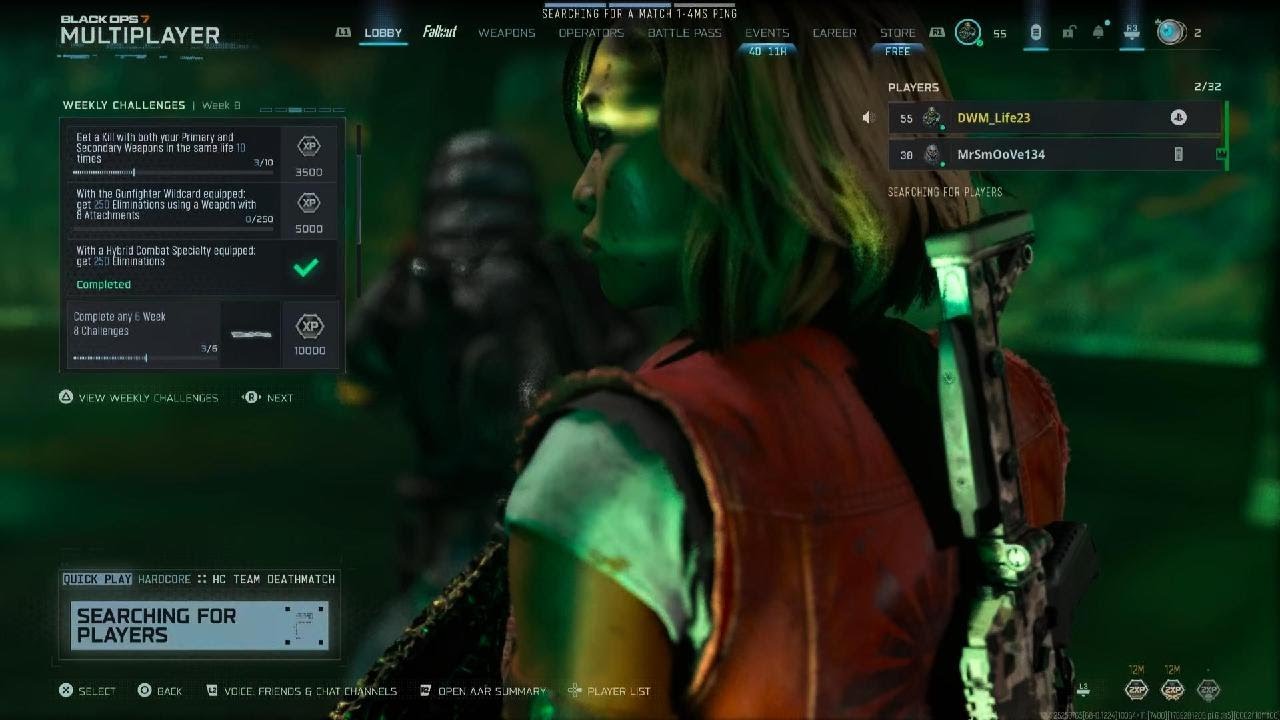Click the L1 bumper icon
Image resolution: width=1280 pixels, height=720 pixels.
click(x=344, y=33)
